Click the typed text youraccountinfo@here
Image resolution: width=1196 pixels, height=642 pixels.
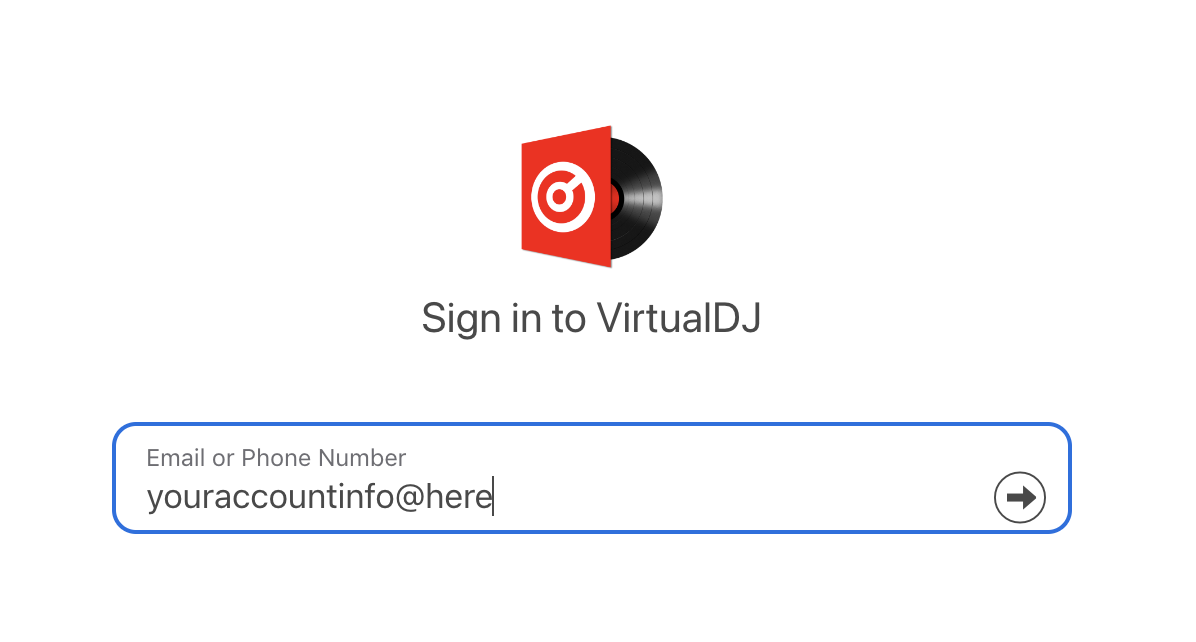coord(320,497)
